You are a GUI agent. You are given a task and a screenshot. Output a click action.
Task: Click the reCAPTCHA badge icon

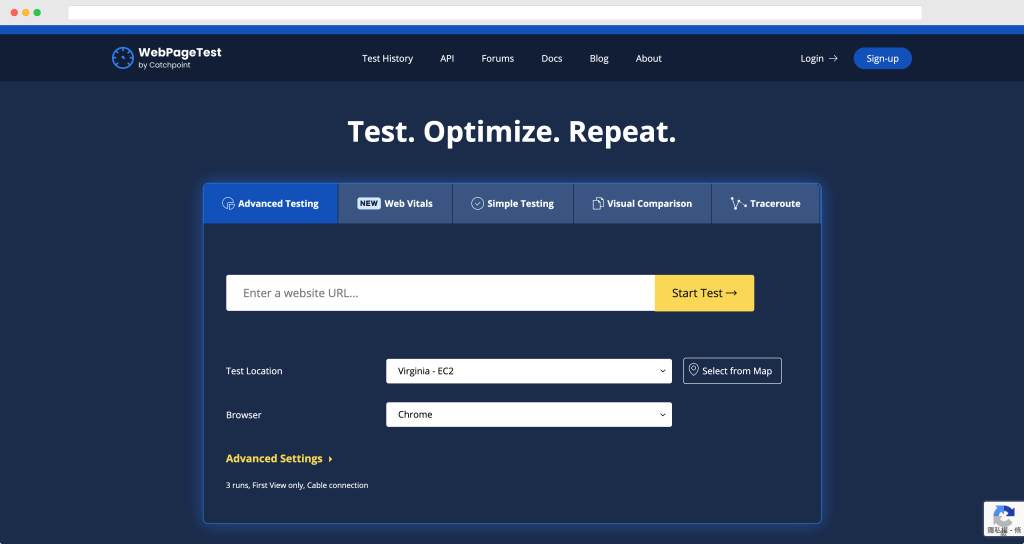tap(1004, 519)
